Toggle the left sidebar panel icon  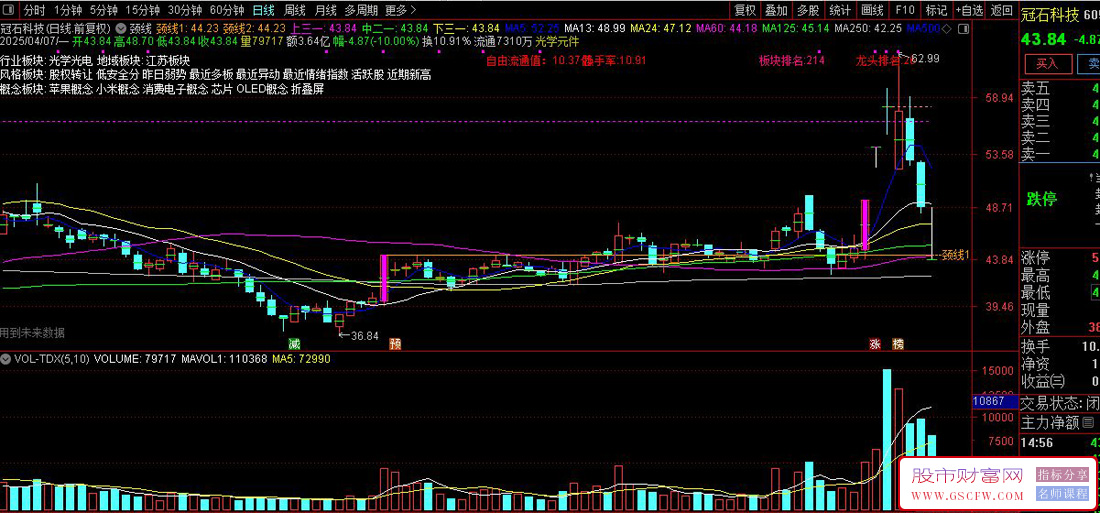click(x=10, y=11)
